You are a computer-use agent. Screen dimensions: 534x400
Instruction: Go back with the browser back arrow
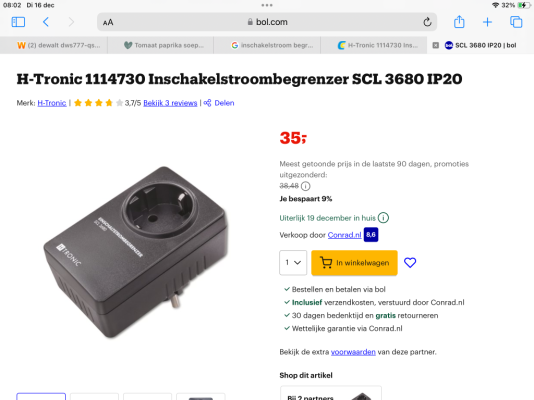[46, 22]
